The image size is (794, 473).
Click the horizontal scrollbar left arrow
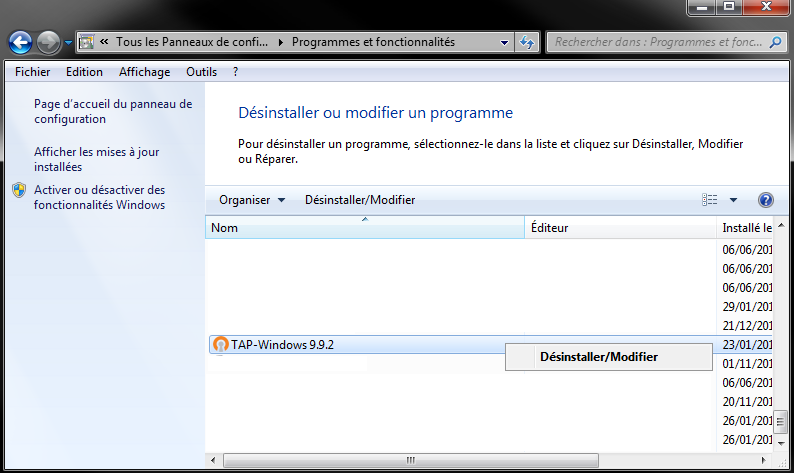tap(213, 460)
